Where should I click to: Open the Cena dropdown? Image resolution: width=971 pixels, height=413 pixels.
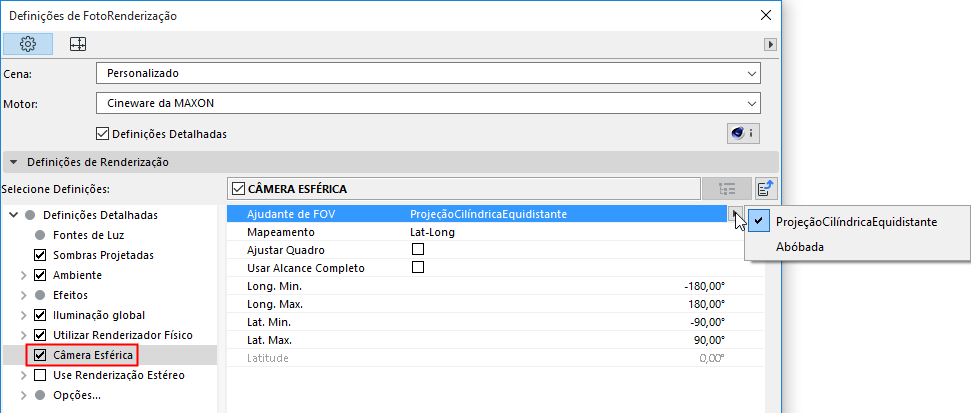[x=429, y=74]
